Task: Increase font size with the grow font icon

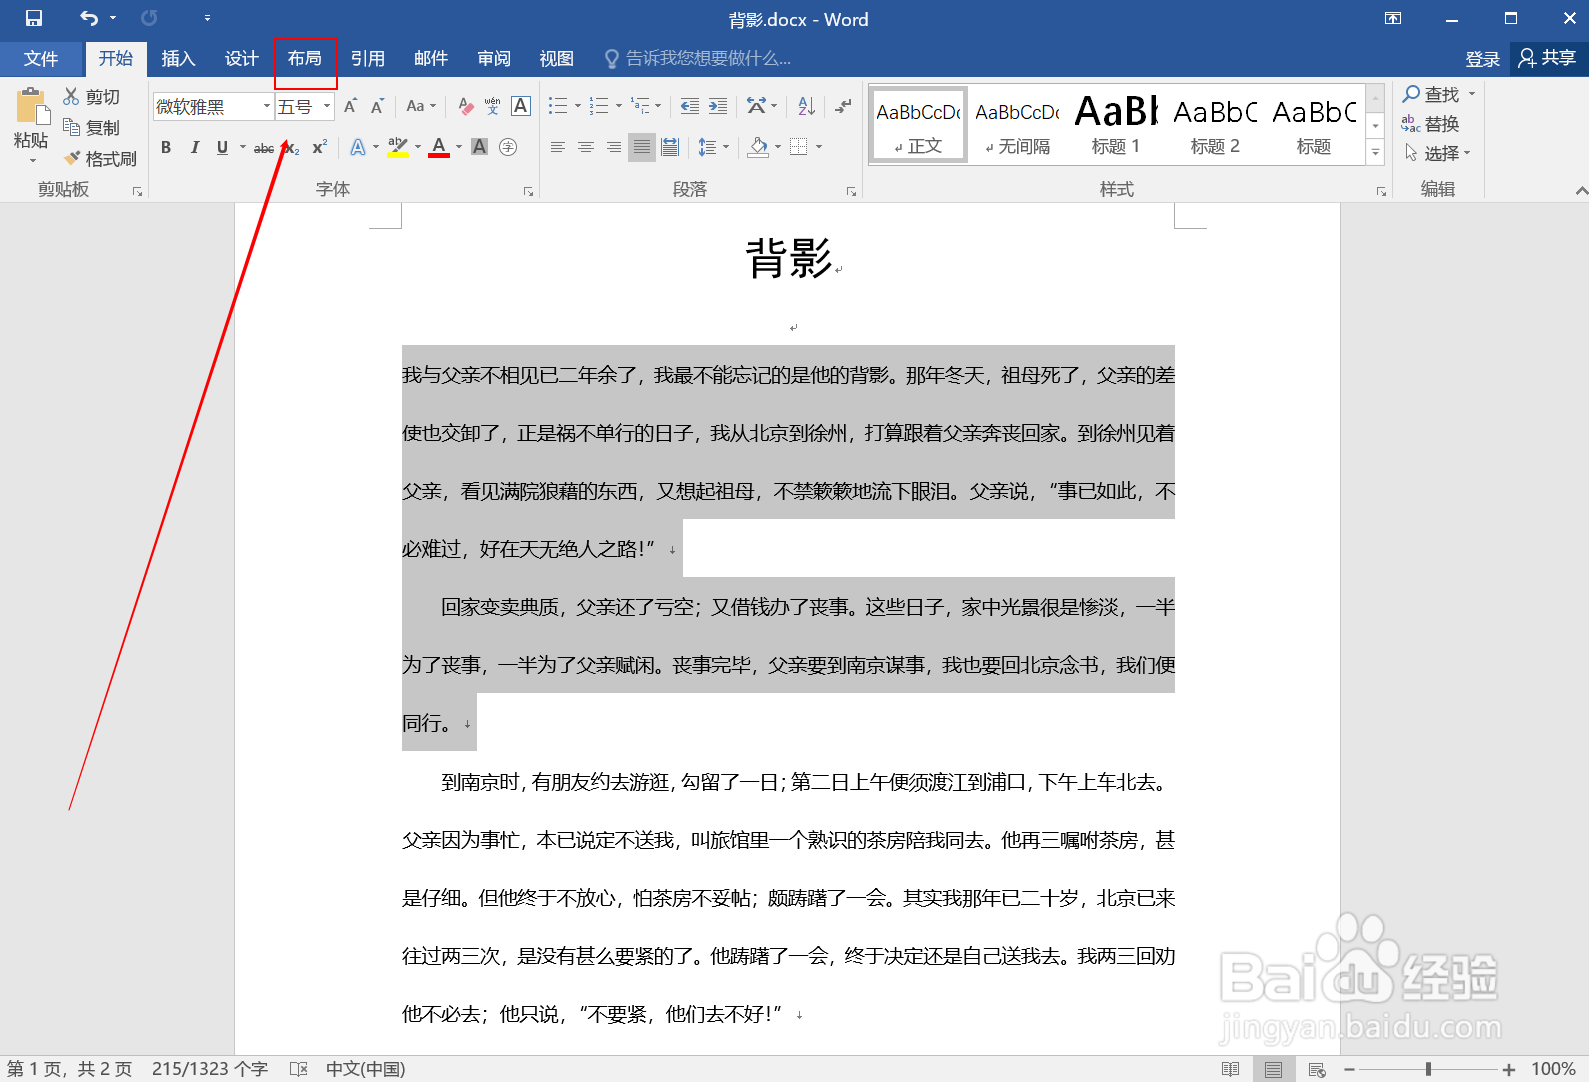Action: (x=350, y=106)
